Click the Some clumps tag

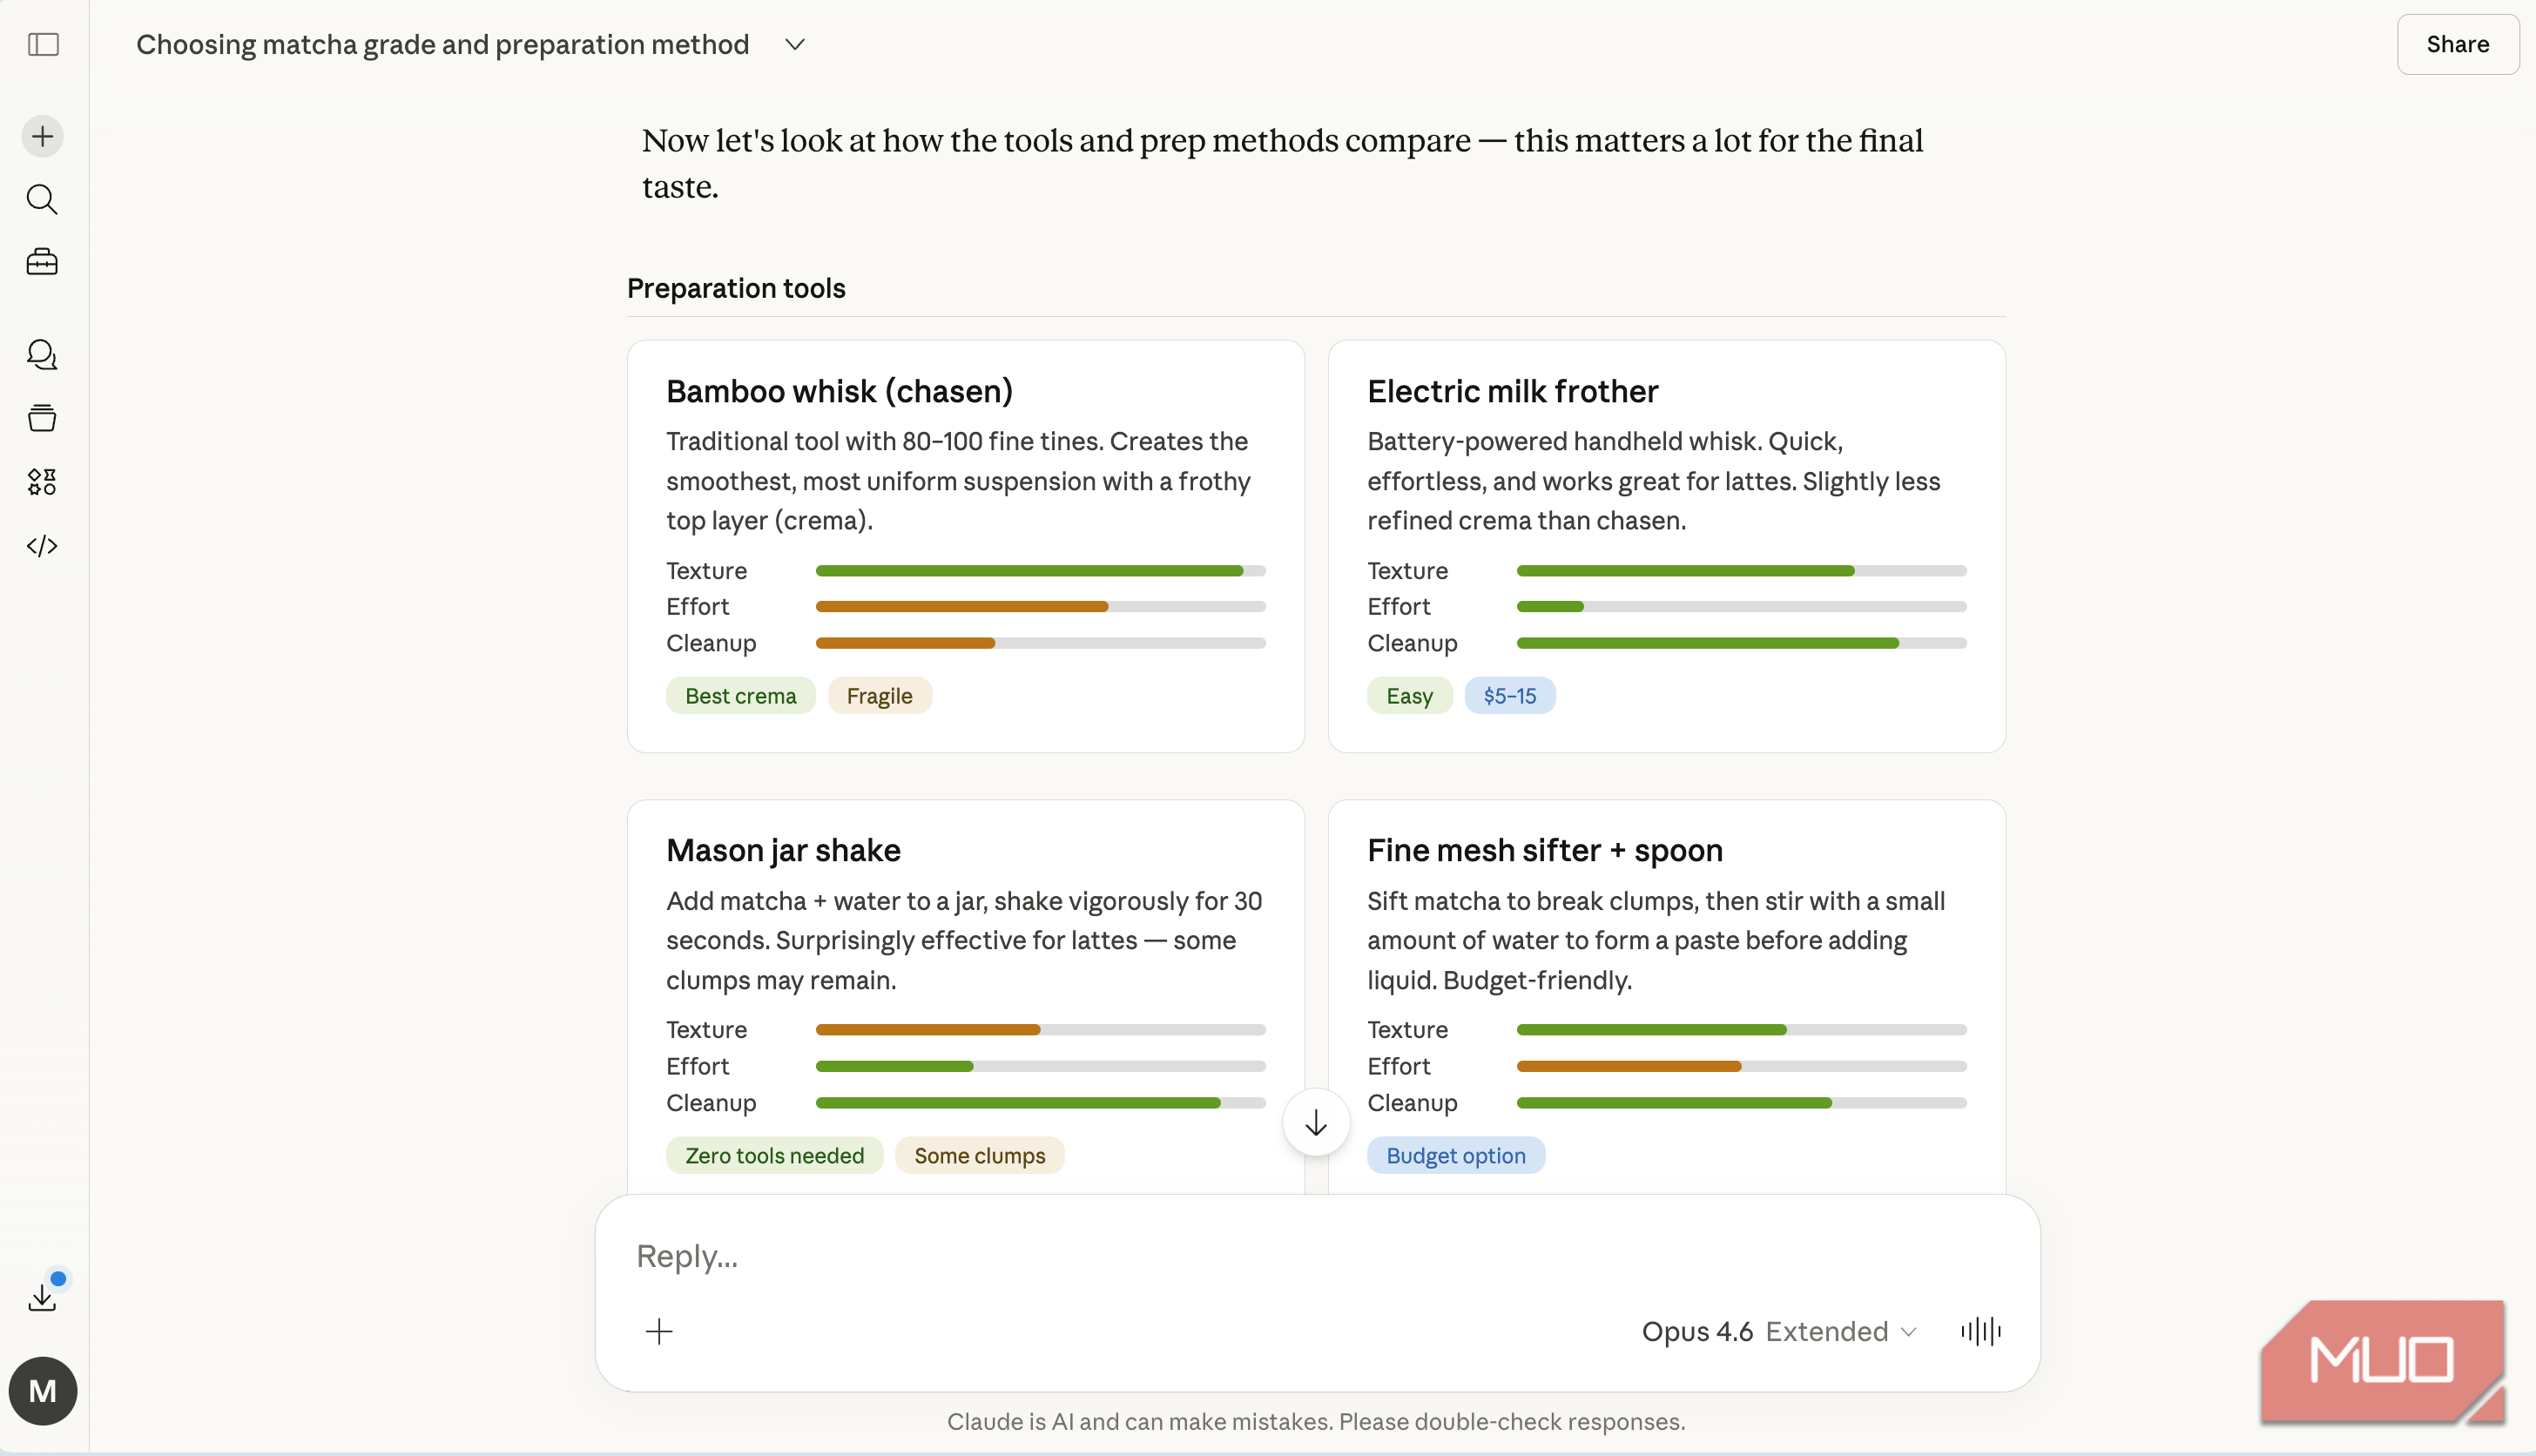pos(979,1155)
